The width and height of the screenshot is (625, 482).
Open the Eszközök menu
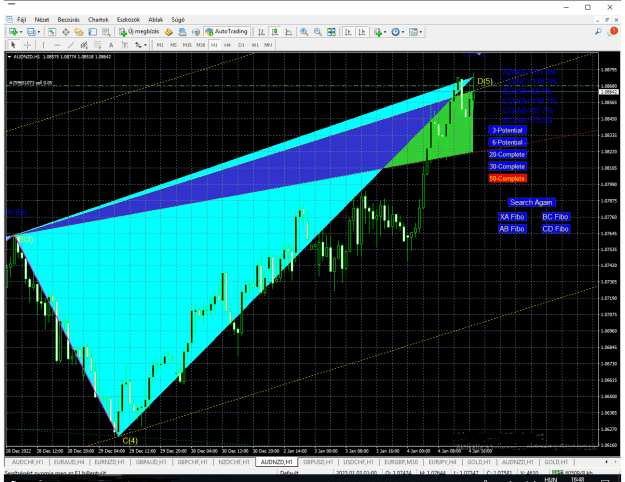(128, 20)
